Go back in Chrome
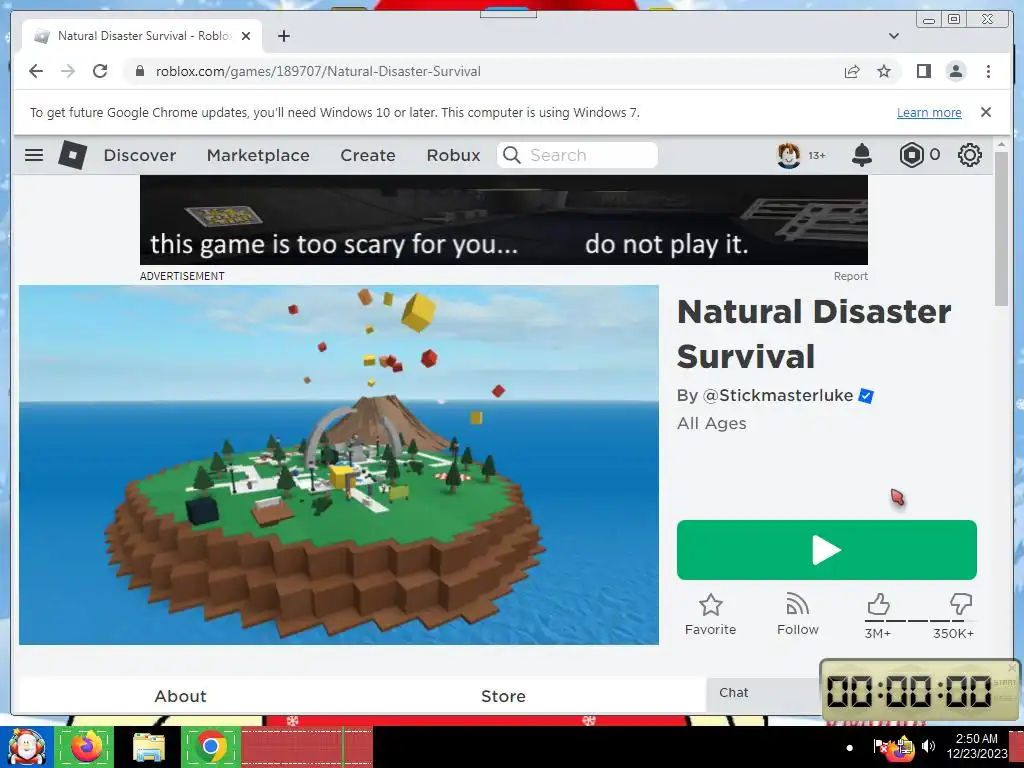The image size is (1024, 768). click(x=36, y=71)
